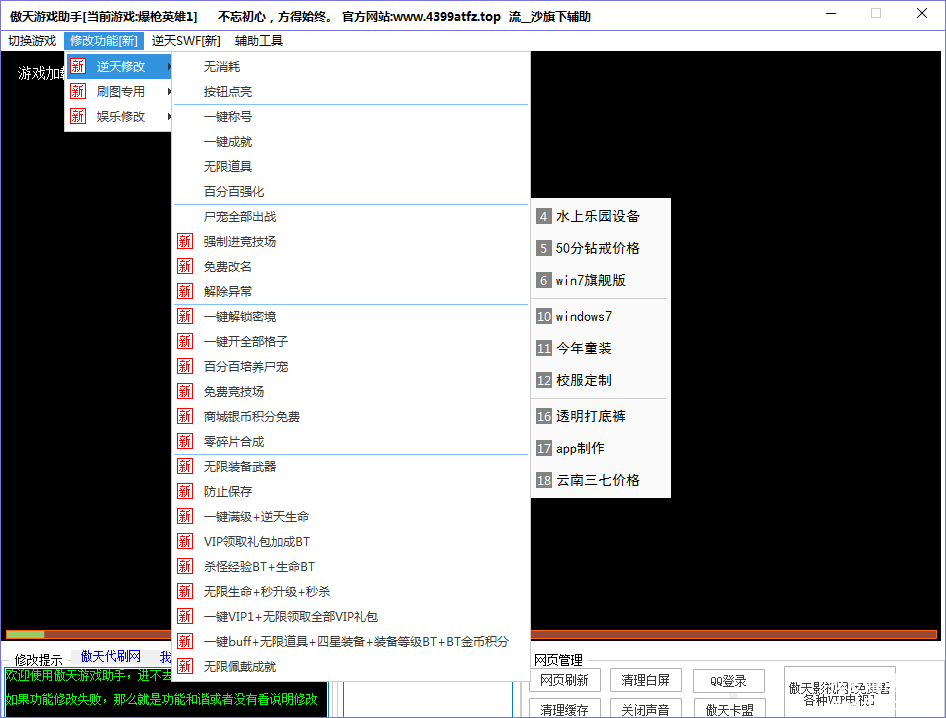Select 一键VIP1+无限领取全部VIP礼包 entry
The image size is (946, 718).
351,616
